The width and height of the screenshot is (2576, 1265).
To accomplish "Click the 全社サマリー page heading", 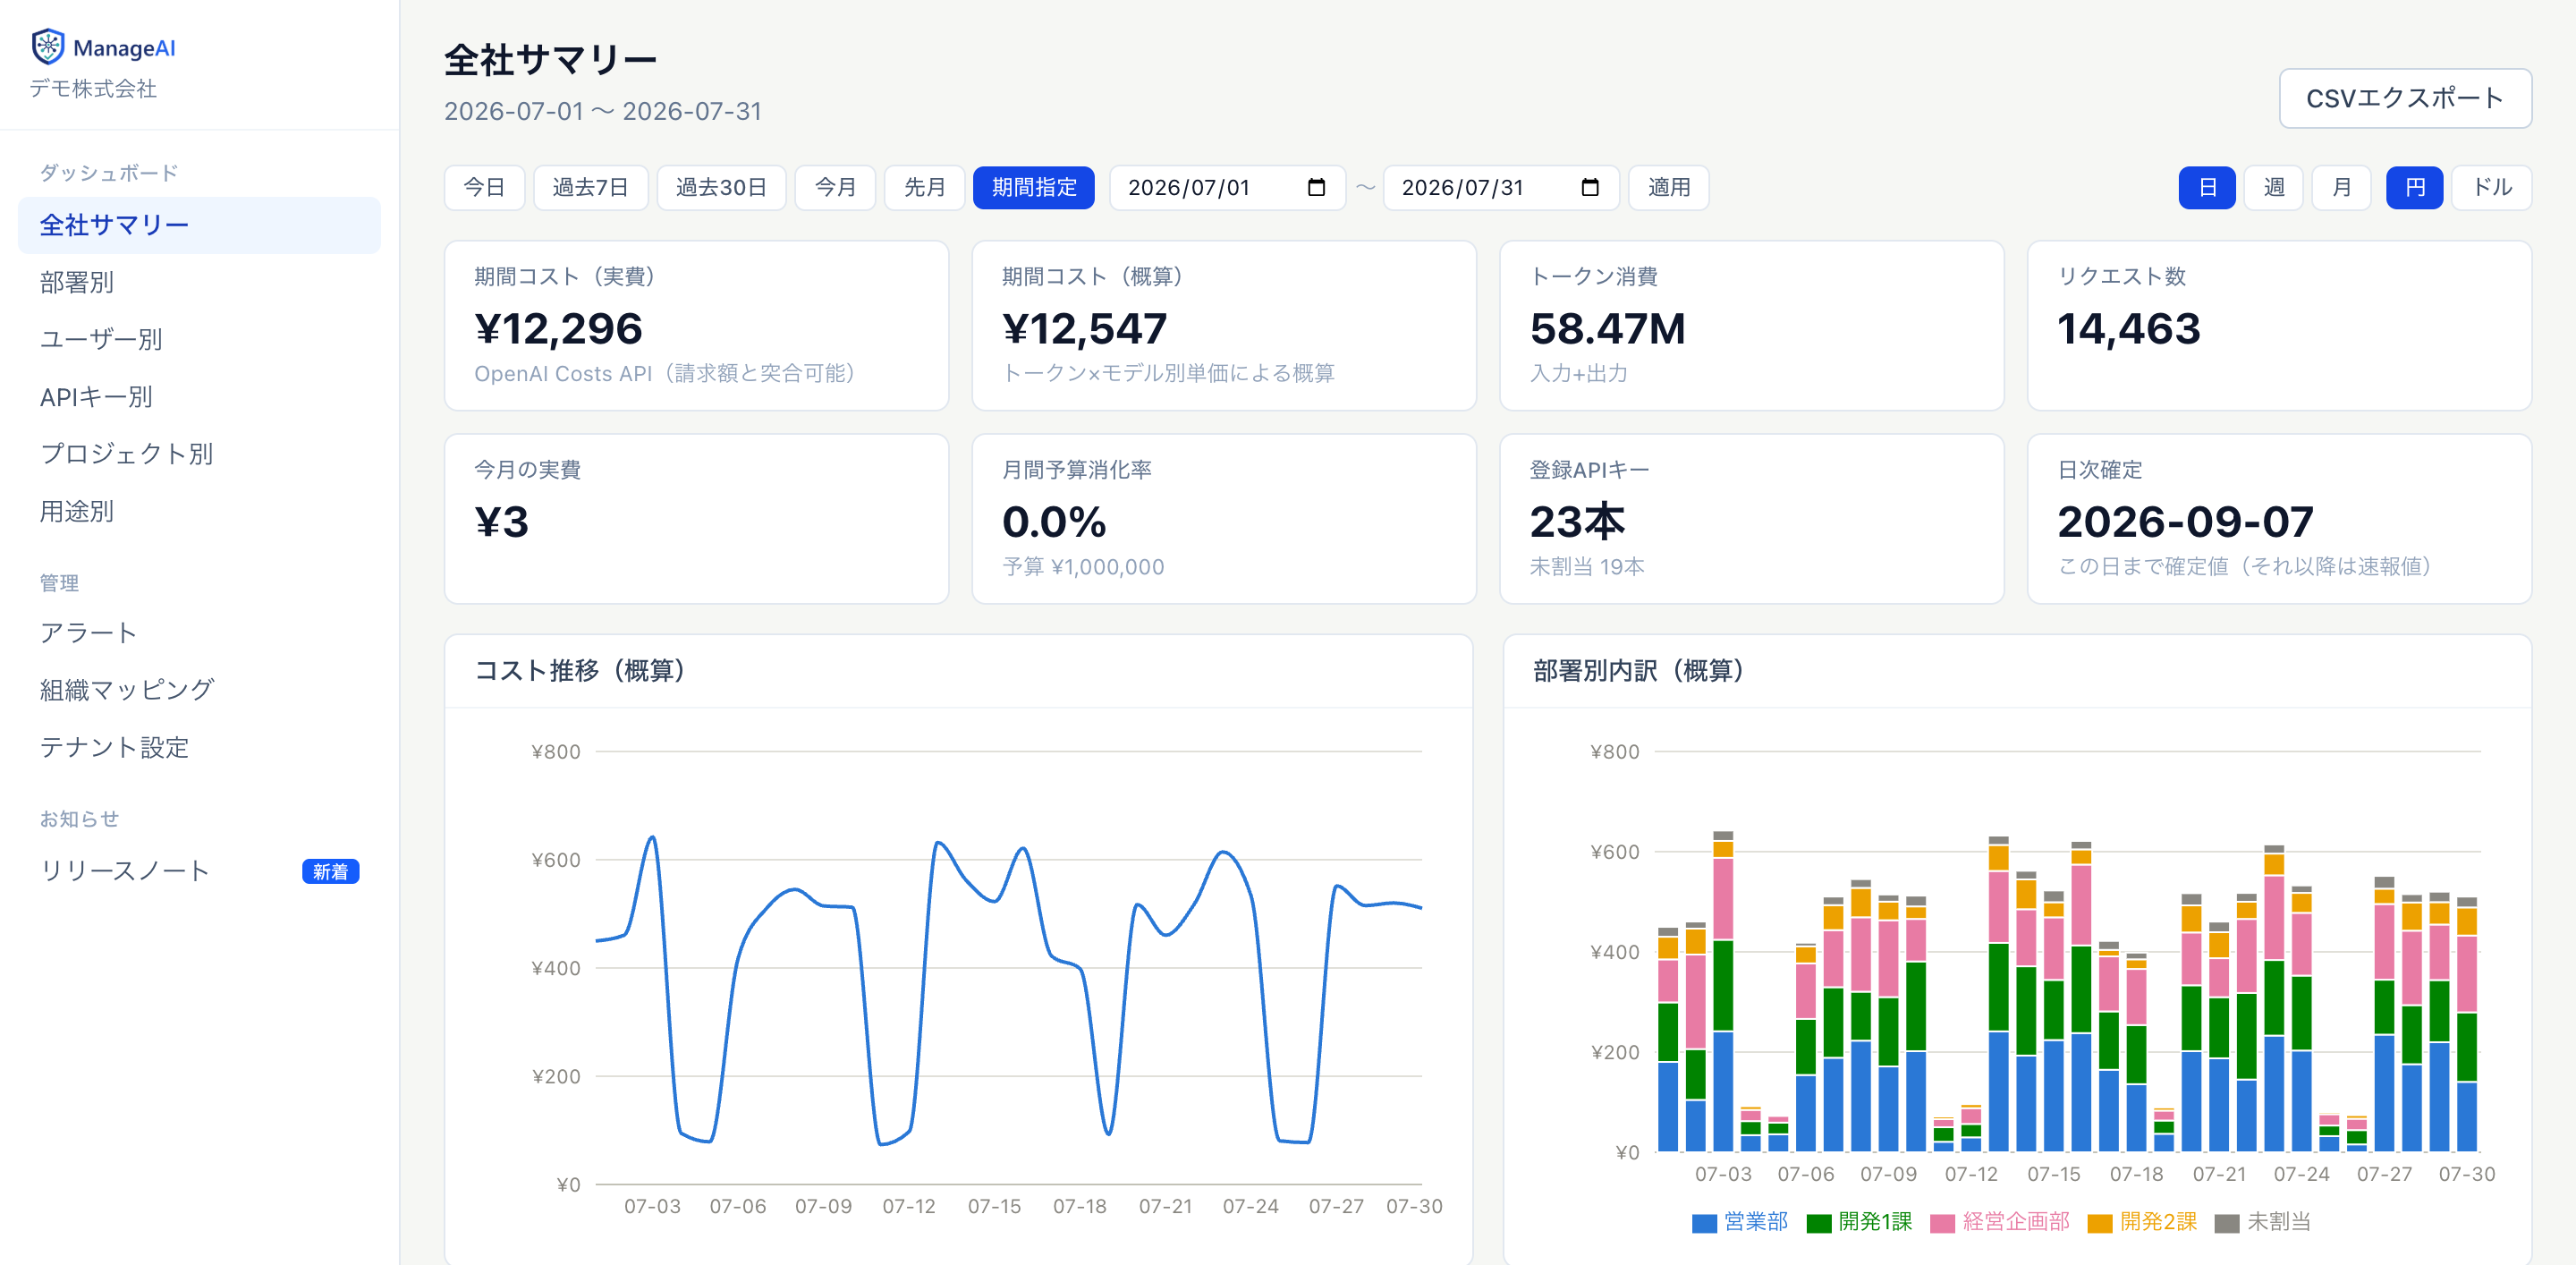I will [x=551, y=60].
